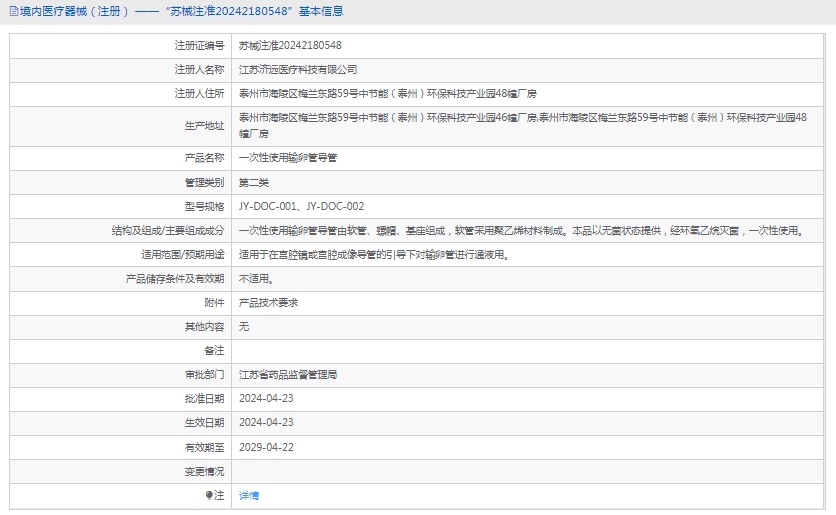Click the bullet icon next to 注
This screenshot has width=836, height=515.
209,495
